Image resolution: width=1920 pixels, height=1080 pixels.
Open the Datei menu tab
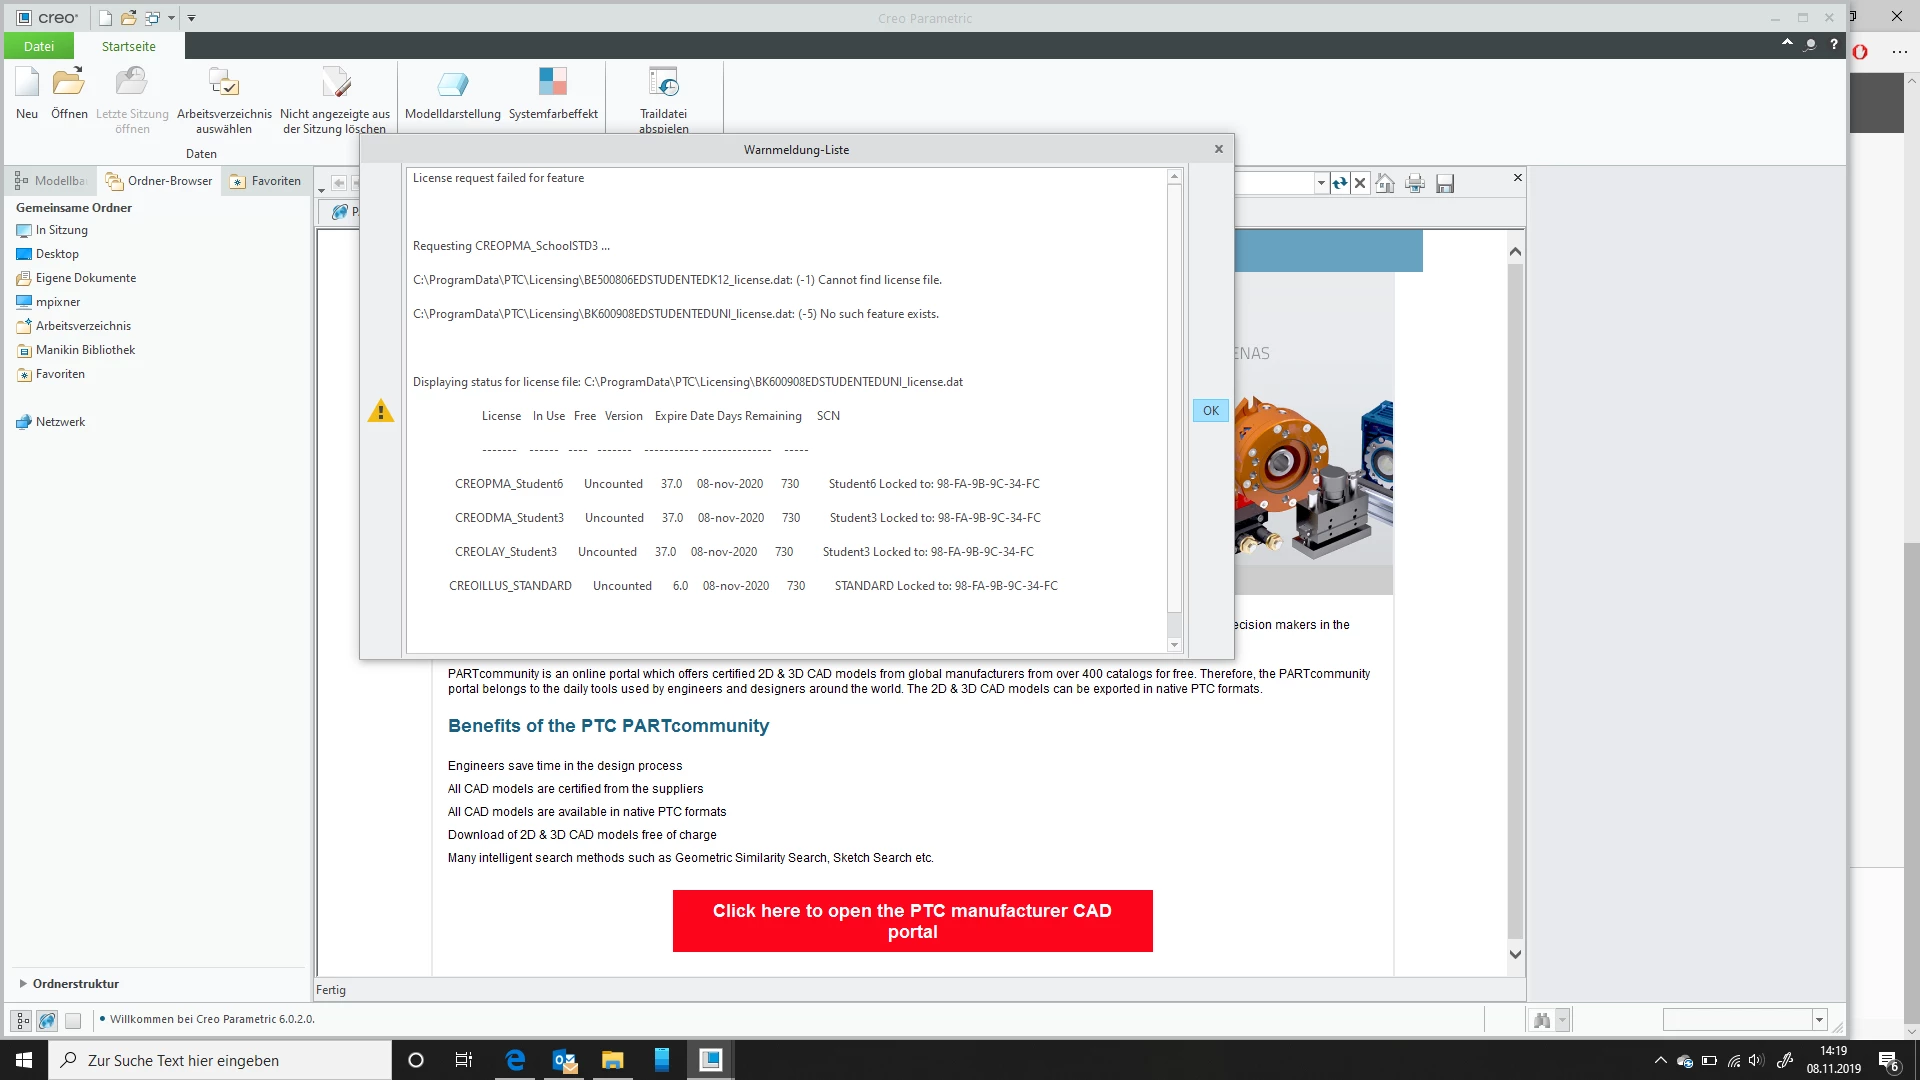pyautogui.click(x=39, y=46)
